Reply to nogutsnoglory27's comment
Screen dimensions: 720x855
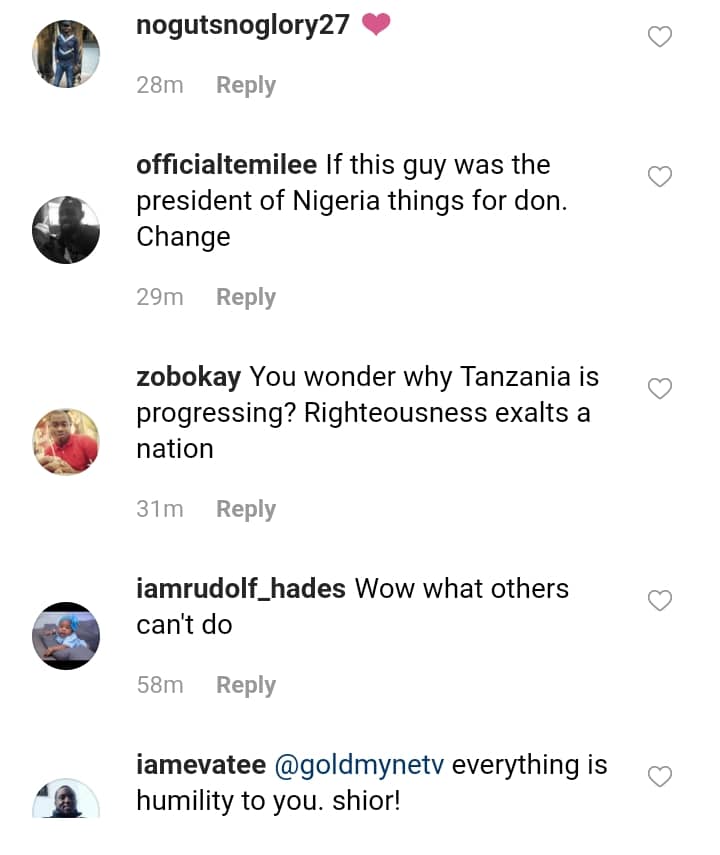245,85
